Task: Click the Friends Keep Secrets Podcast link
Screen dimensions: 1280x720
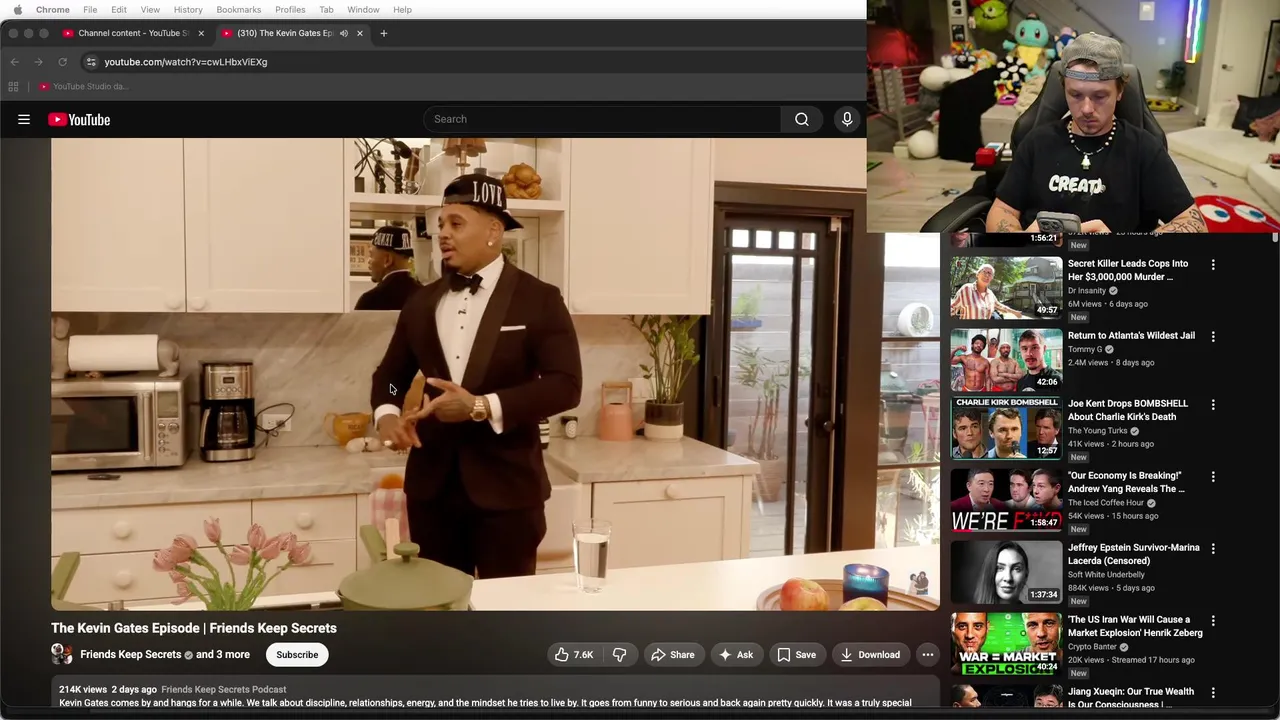Action: (223, 689)
